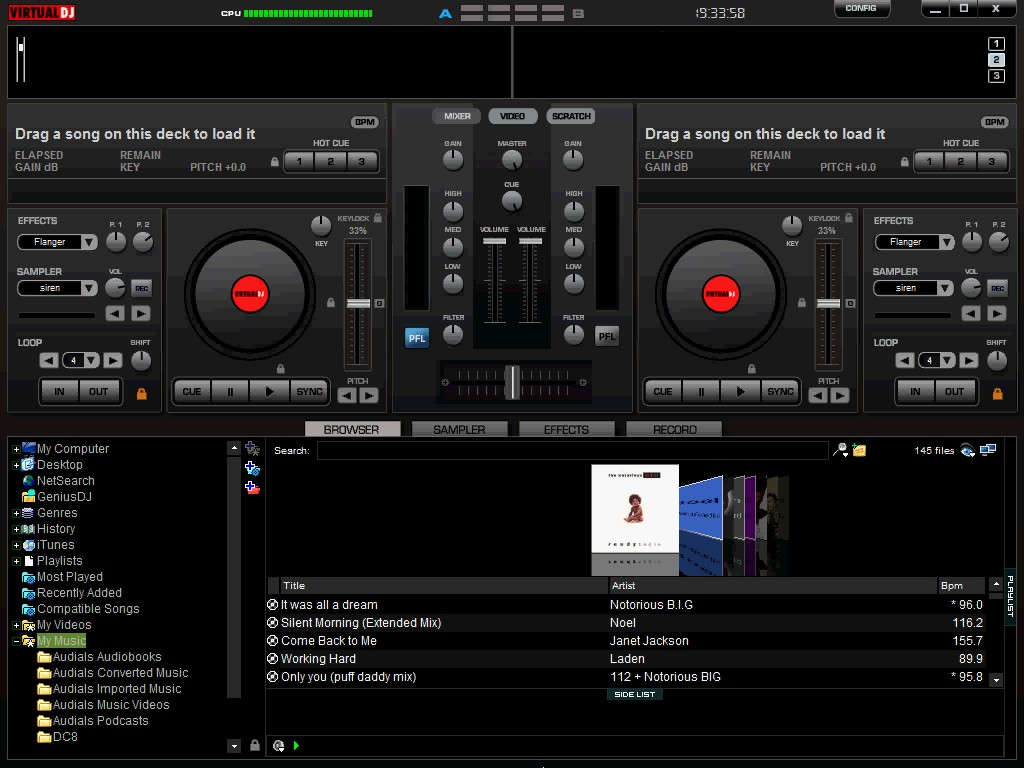Viewport: 1024px width, 768px height.
Task: Expand the Genres tree node
Action: pos(16,513)
